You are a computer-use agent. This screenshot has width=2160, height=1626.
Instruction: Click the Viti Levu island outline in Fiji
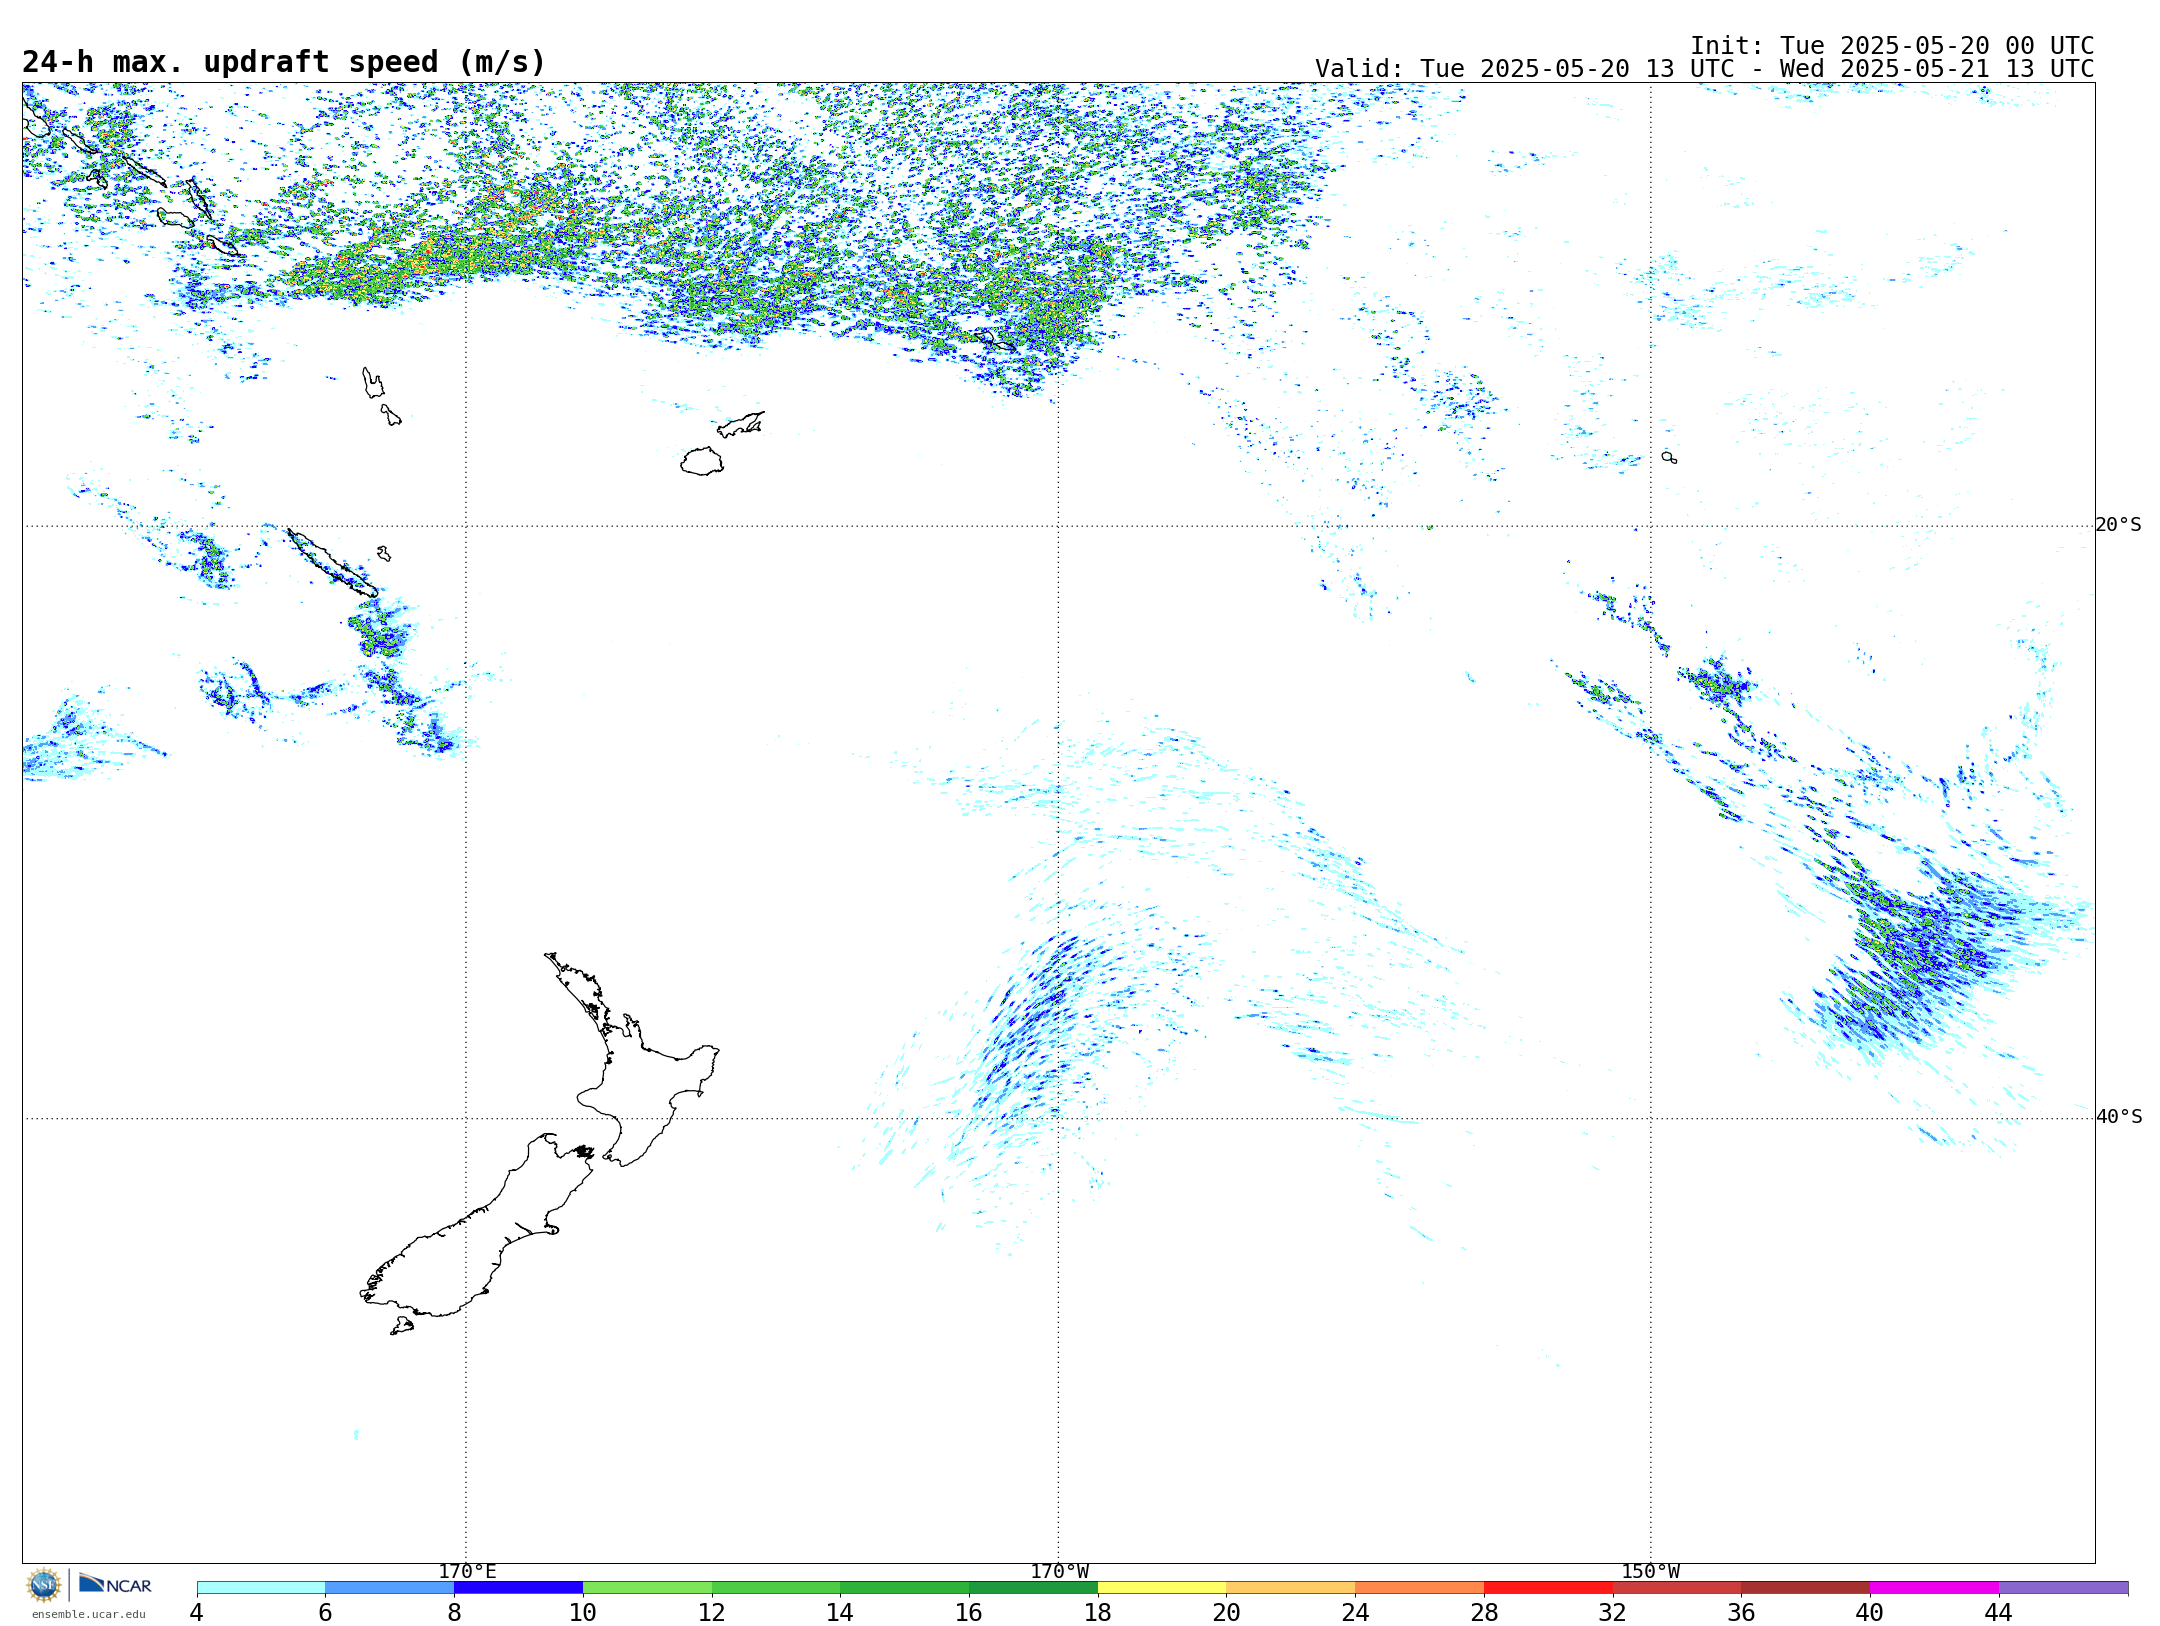pyautogui.click(x=702, y=461)
